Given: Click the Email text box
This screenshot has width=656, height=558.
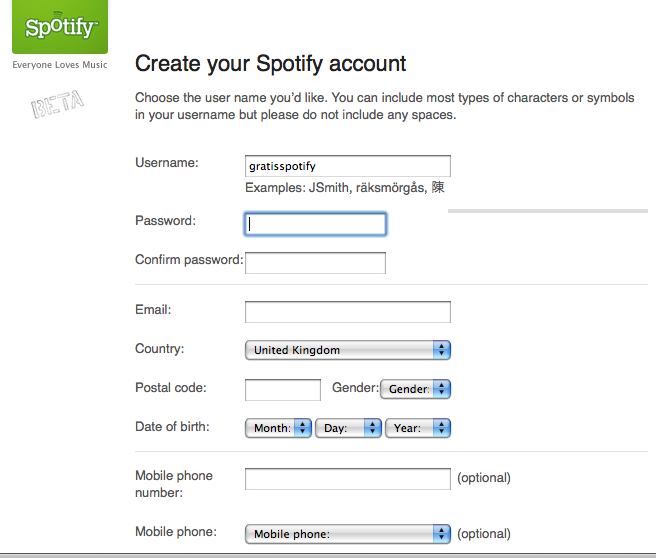Looking at the screenshot, I should point(348,312).
